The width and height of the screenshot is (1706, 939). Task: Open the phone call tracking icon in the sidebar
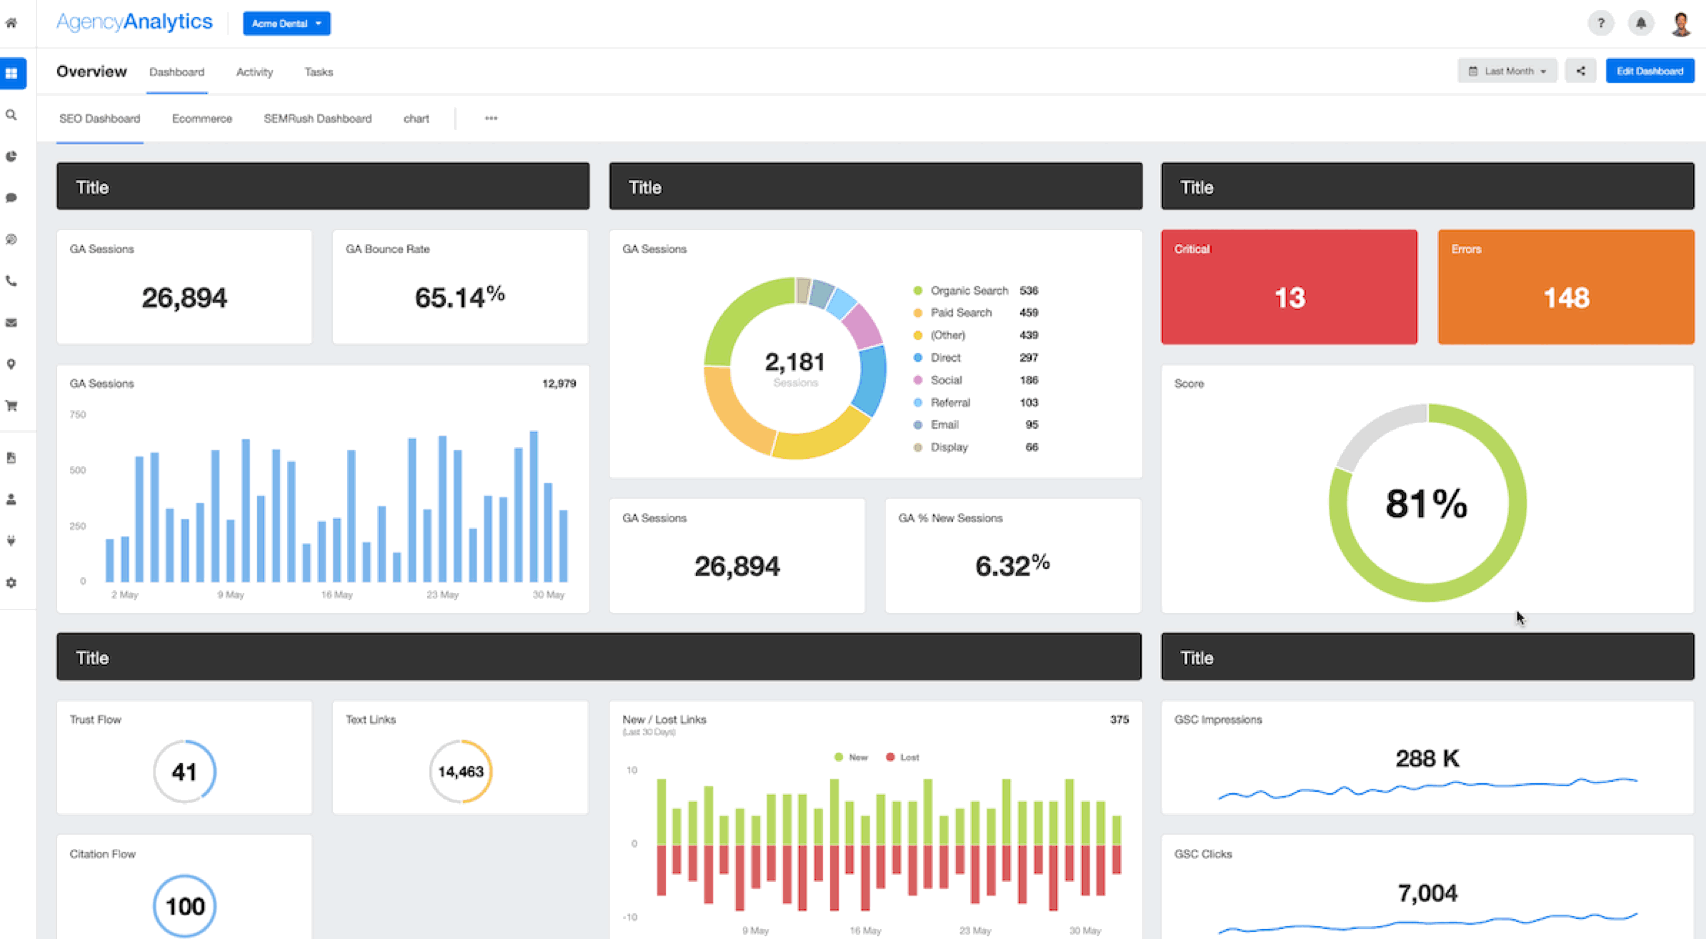pos(11,281)
